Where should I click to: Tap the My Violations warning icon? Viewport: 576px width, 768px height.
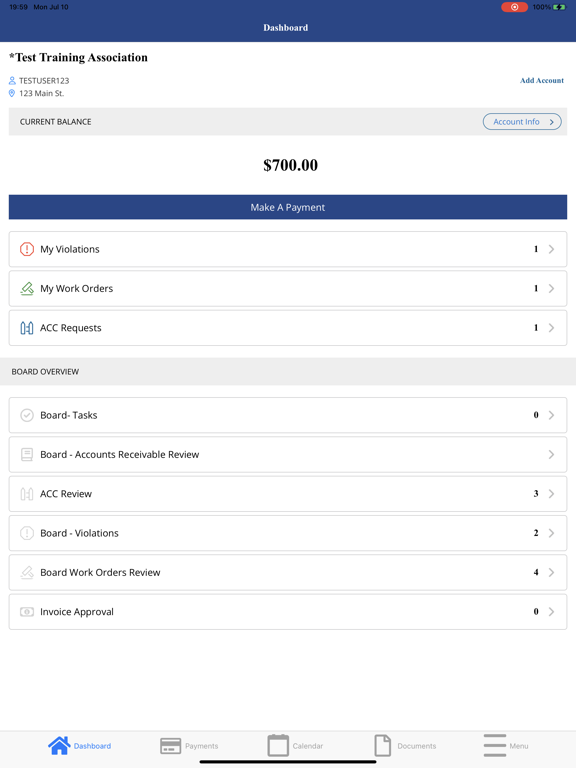[x=26, y=249]
